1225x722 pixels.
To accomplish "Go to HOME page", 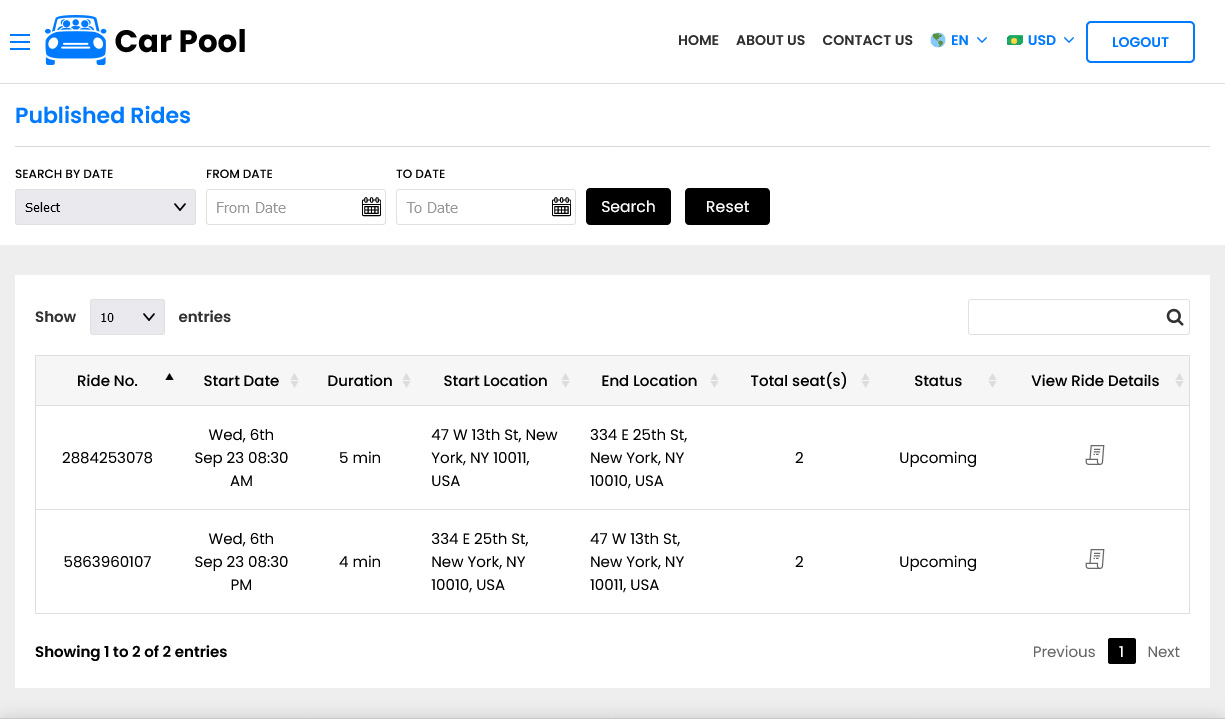I will [698, 41].
